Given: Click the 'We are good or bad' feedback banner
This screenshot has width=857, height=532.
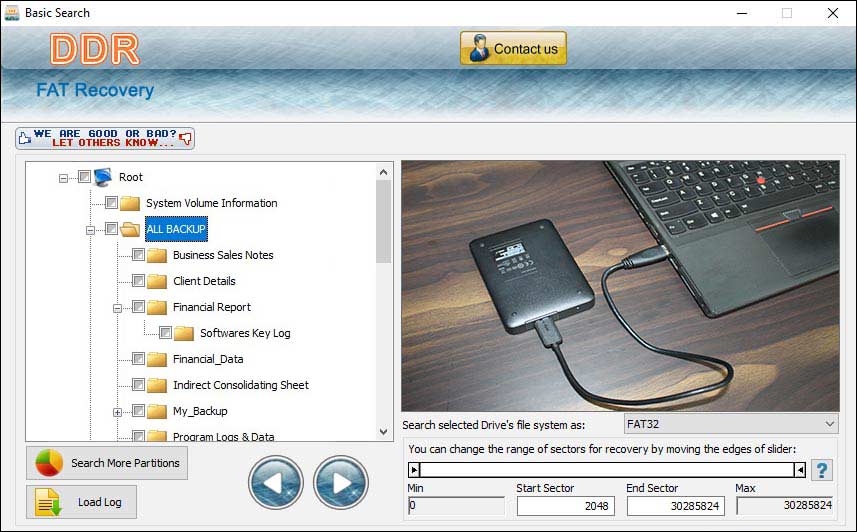Looking at the screenshot, I should pyautogui.click(x=105, y=138).
